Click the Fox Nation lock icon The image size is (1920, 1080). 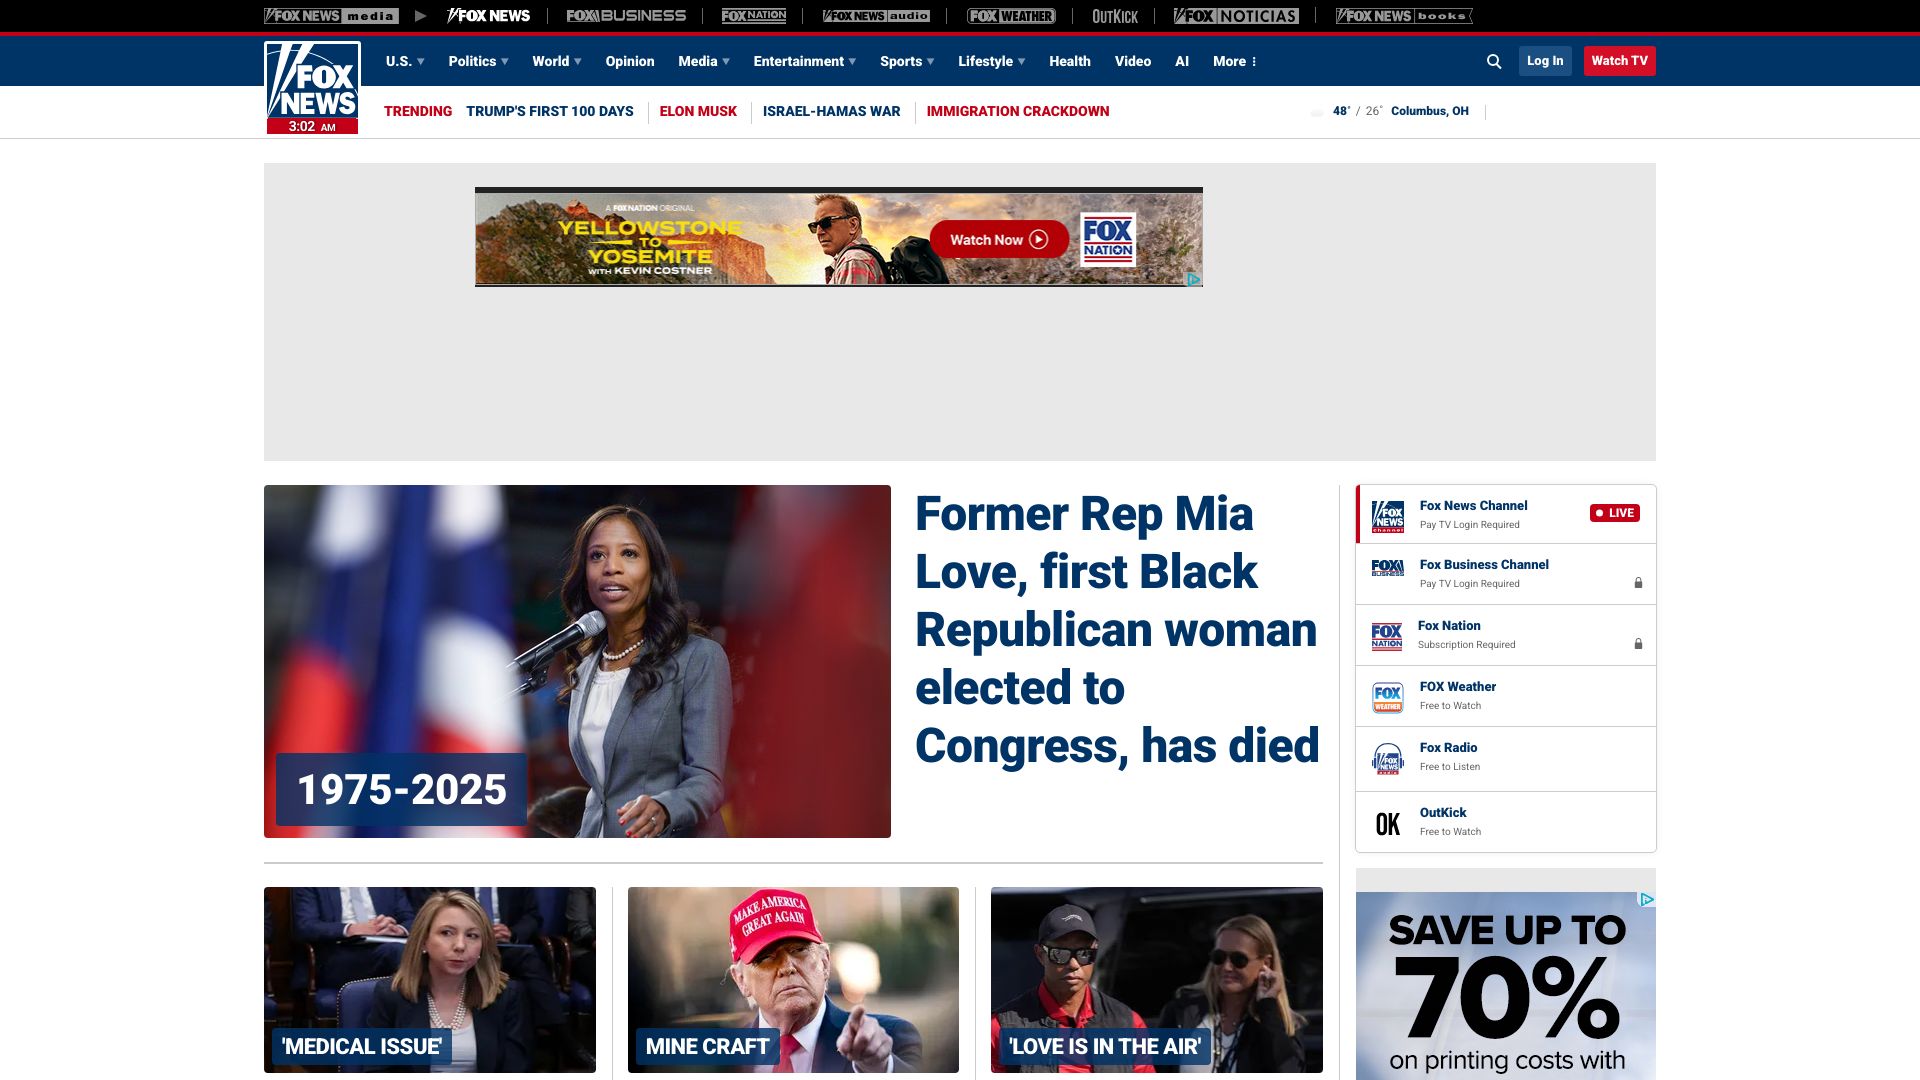1638,644
